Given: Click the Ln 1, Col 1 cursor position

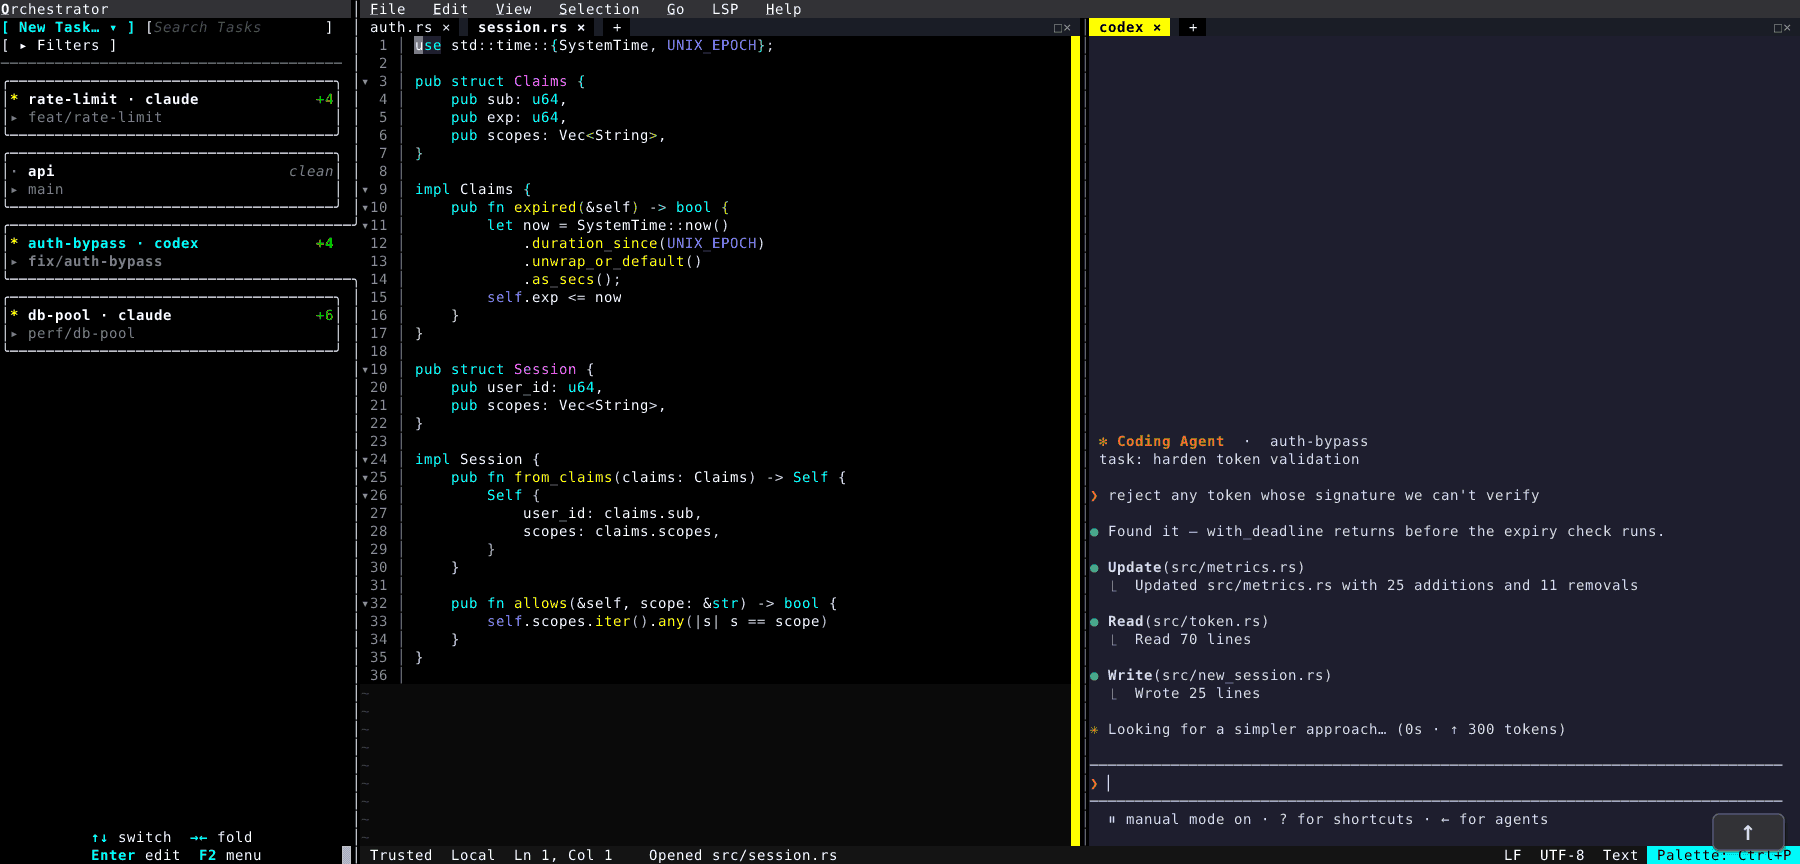Looking at the screenshot, I should pos(563,855).
